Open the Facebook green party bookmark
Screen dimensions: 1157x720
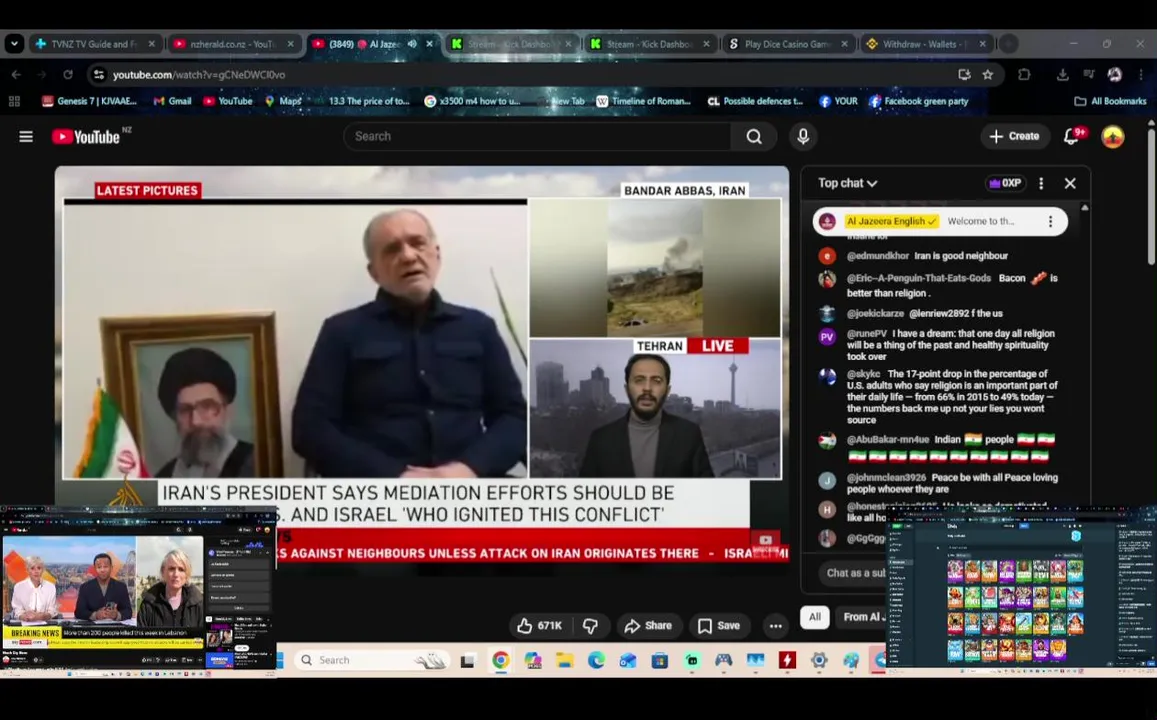pyautogui.click(x=919, y=101)
